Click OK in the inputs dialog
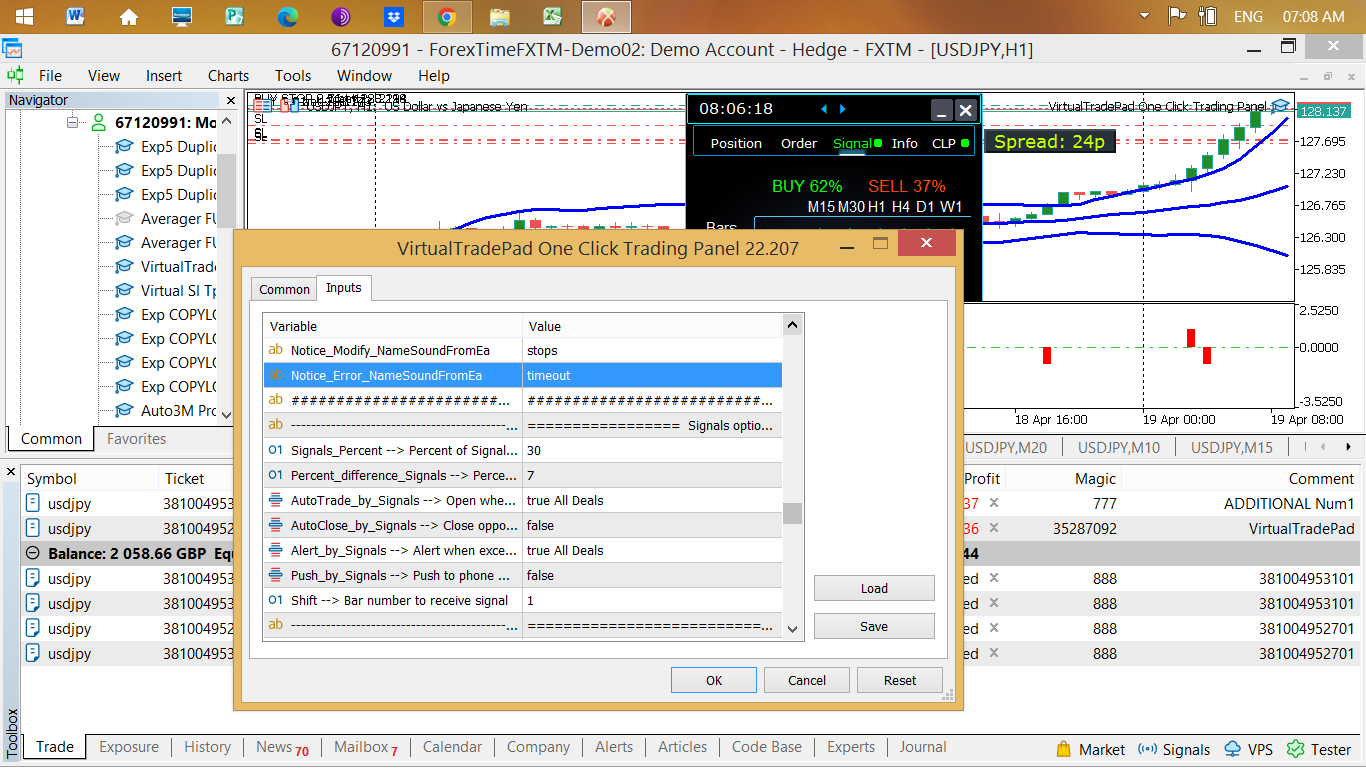Image resolution: width=1366 pixels, height=768 pixels. (x=713, y=680)
